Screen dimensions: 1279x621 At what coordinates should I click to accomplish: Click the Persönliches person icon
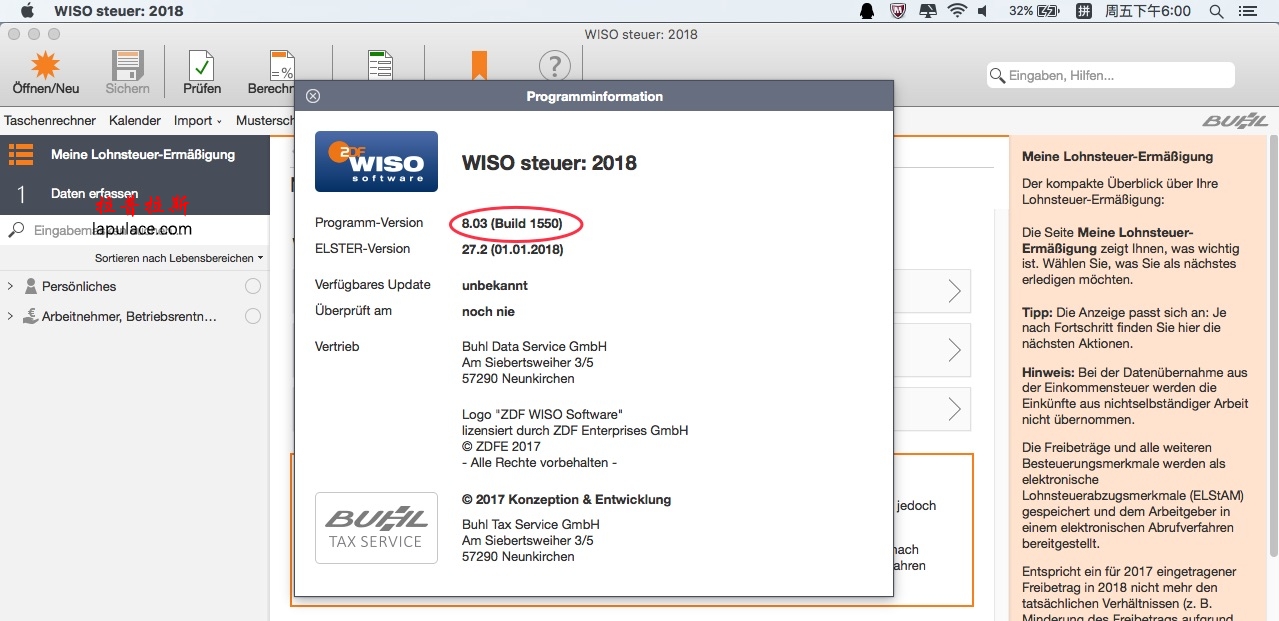(x=31, y=286)
